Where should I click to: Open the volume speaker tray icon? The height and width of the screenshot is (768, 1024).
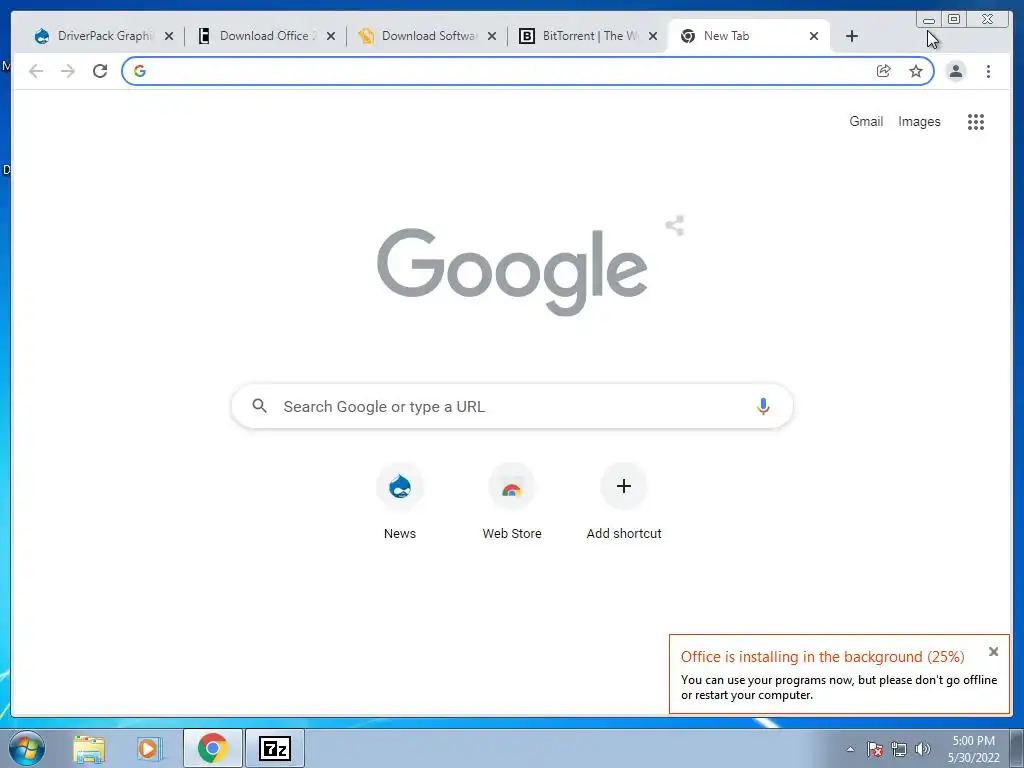[x=923, y=749]
